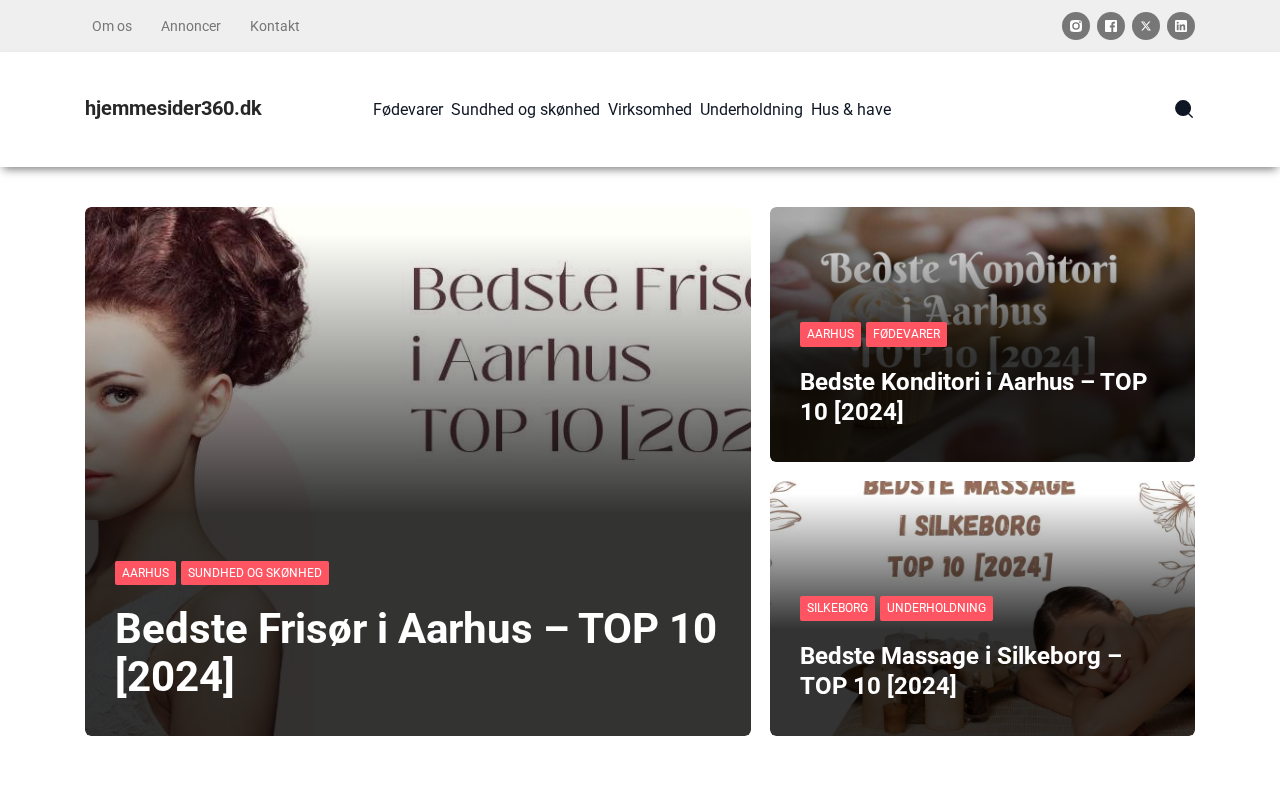The image size is (1280, 800).
Task: Select the Underholdning menu item
Action: click(751, 109)
